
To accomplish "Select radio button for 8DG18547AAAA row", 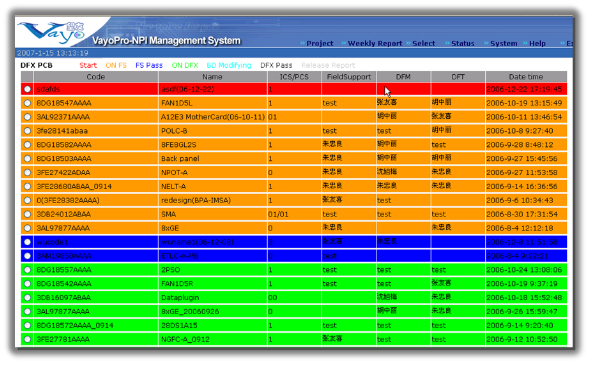I will pos(27,103).
